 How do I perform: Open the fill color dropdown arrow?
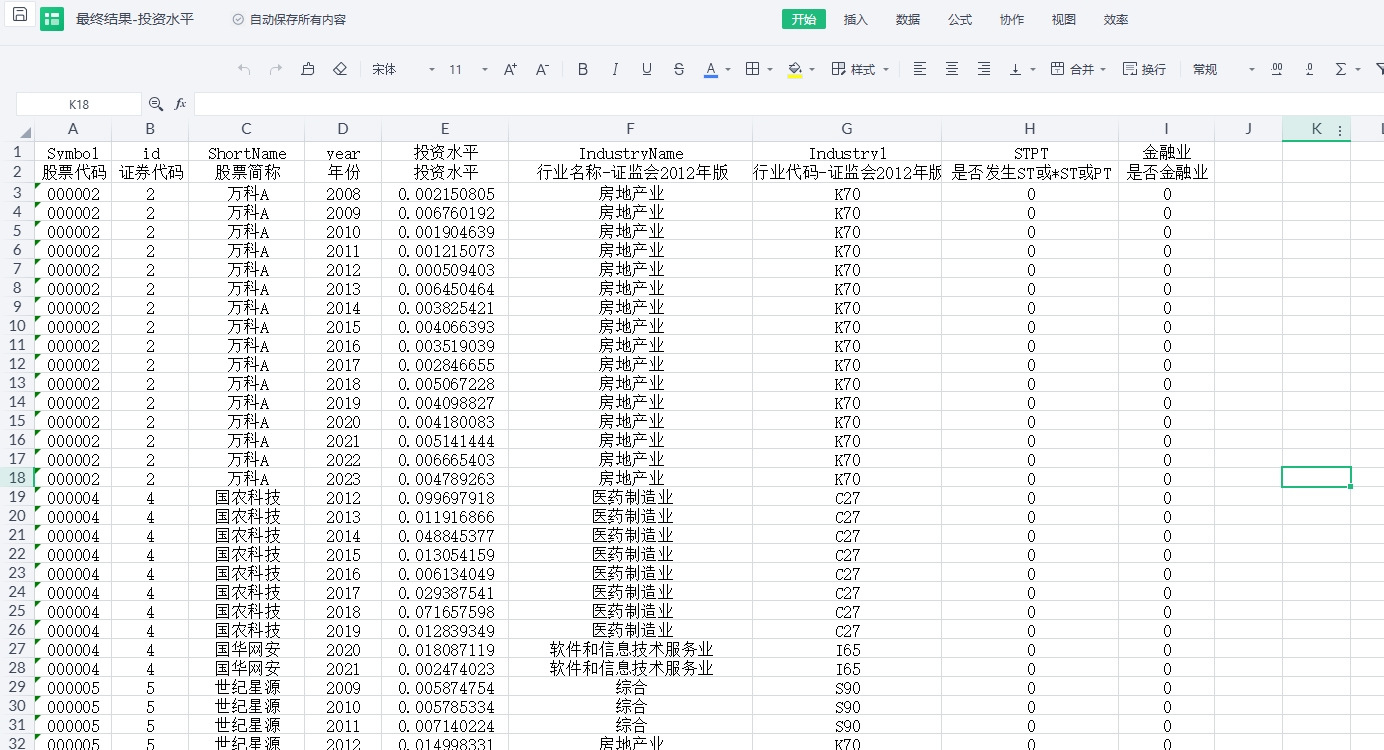click(x=812, y=69)
